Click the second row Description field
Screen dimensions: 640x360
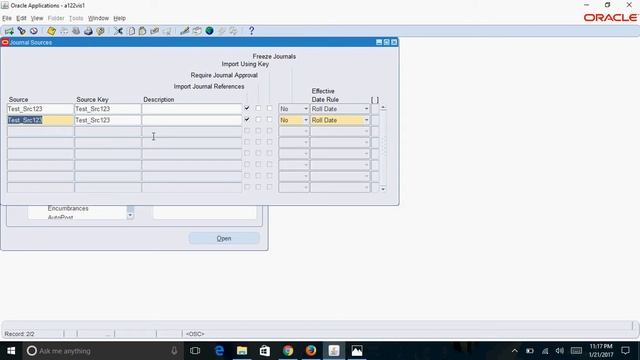click(192, 120)
